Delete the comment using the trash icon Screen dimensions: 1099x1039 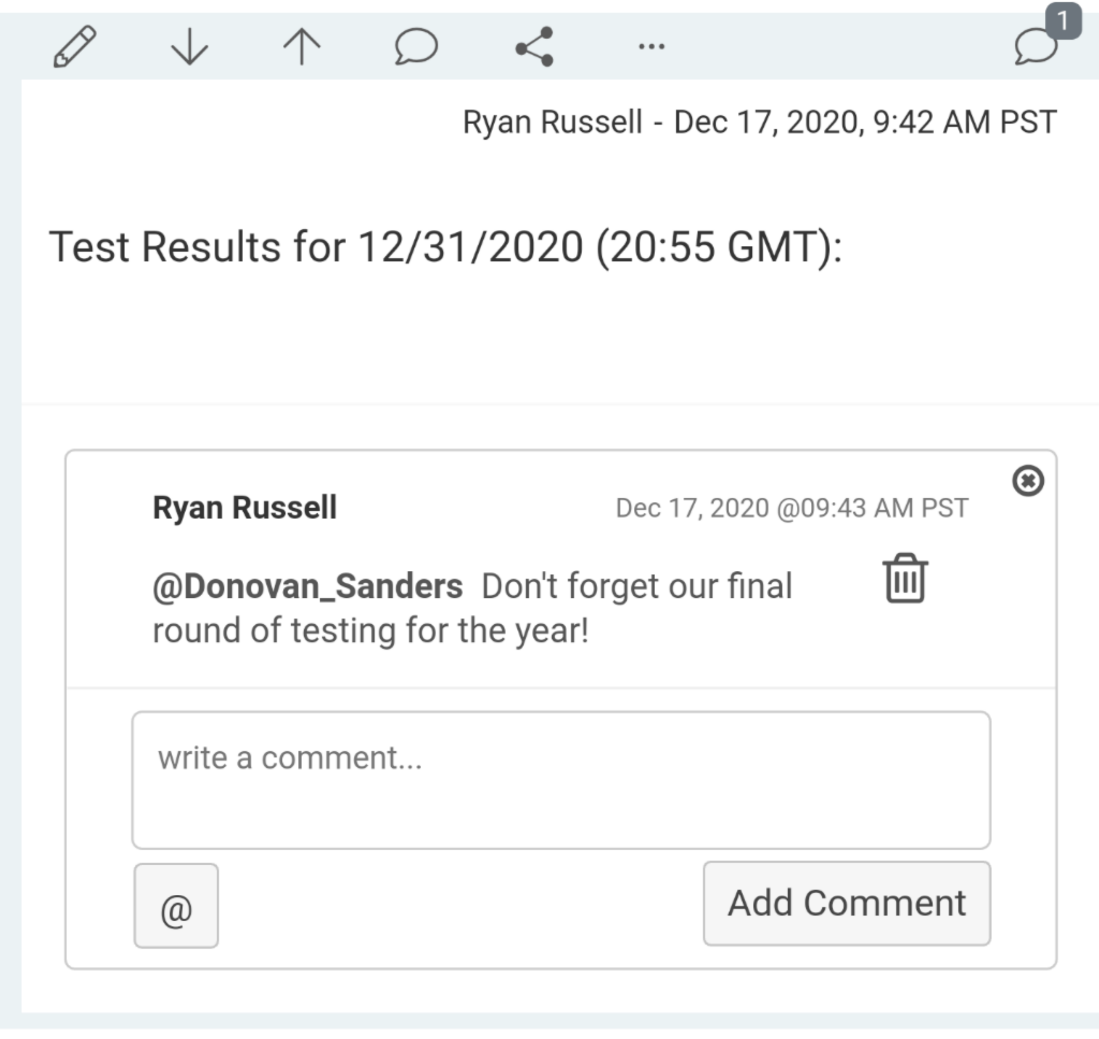point(905,578)
